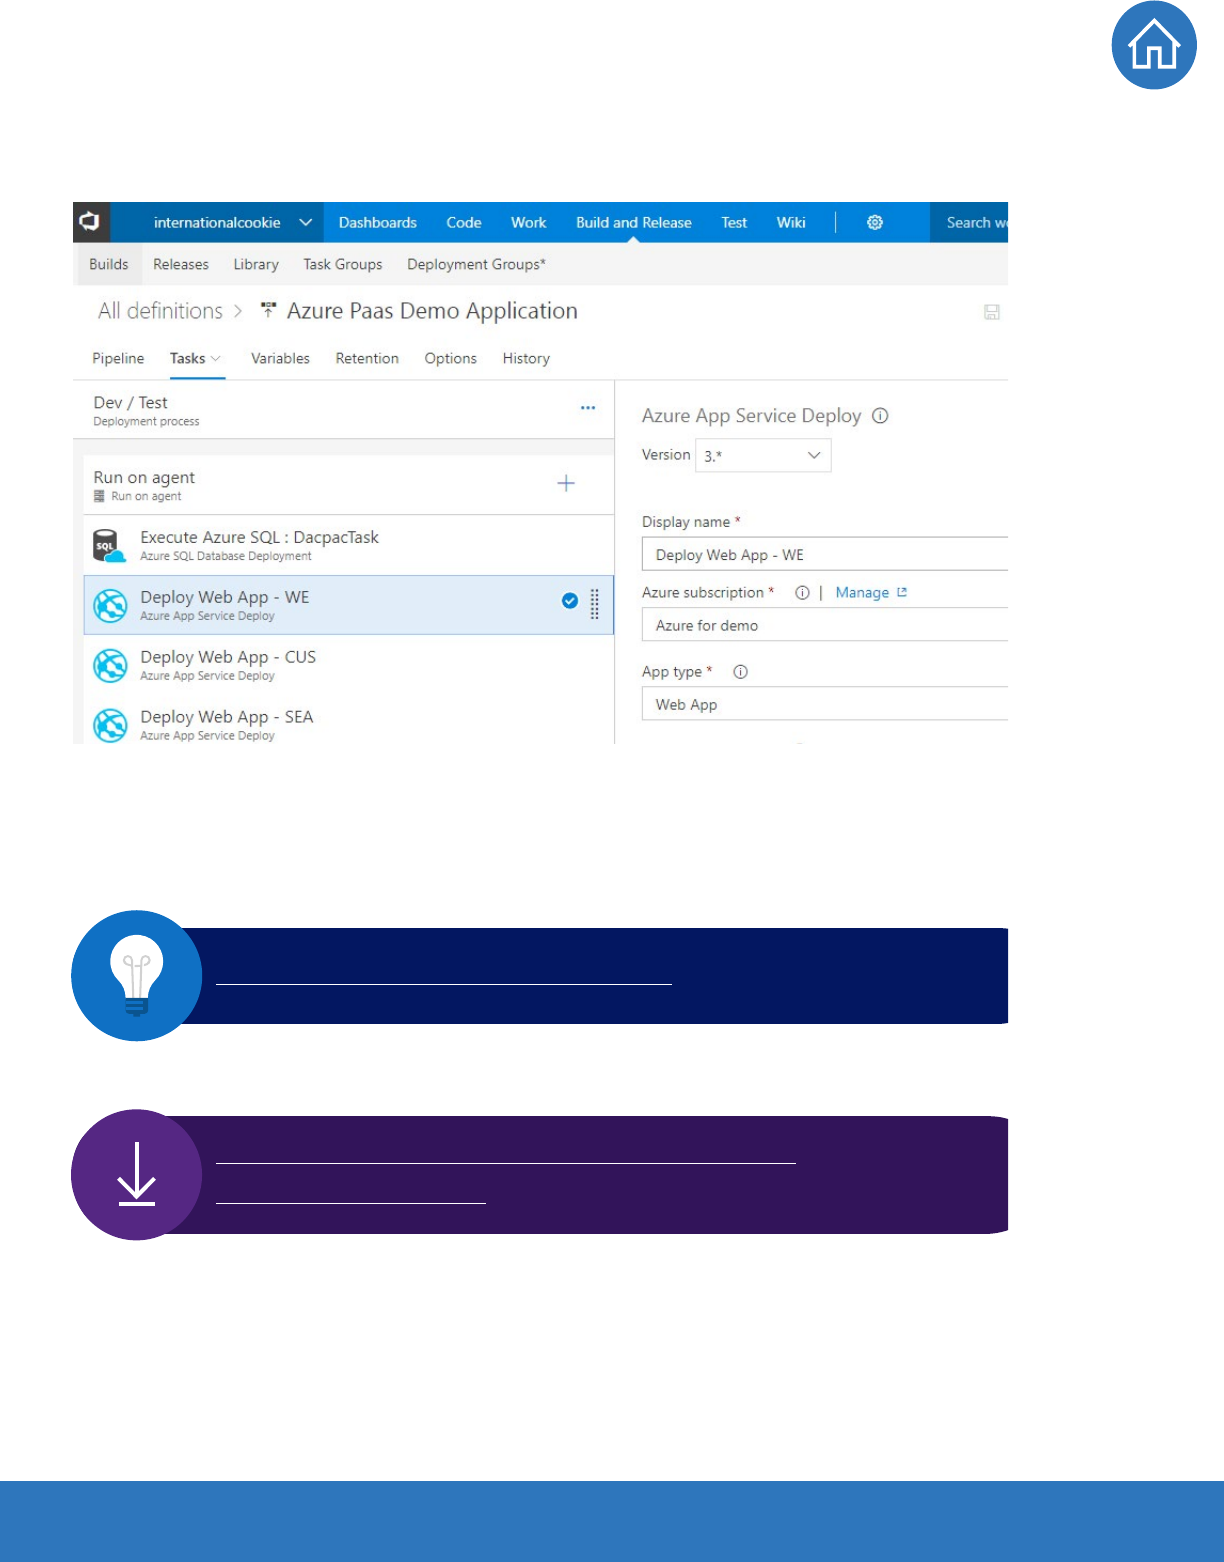The height and width of the screenshot is (1562, 1224).
Task: Open the Wiki menu
Action: click(791, 223)
